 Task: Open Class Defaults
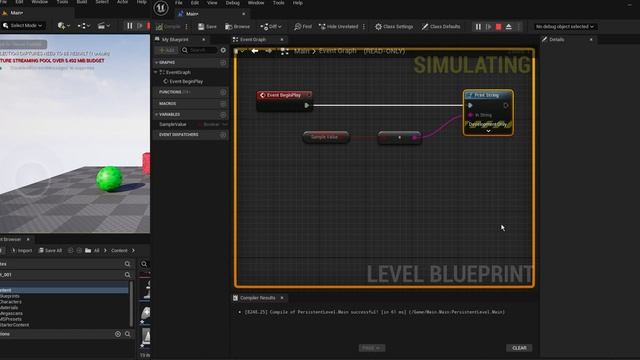(x=441, y=27)
